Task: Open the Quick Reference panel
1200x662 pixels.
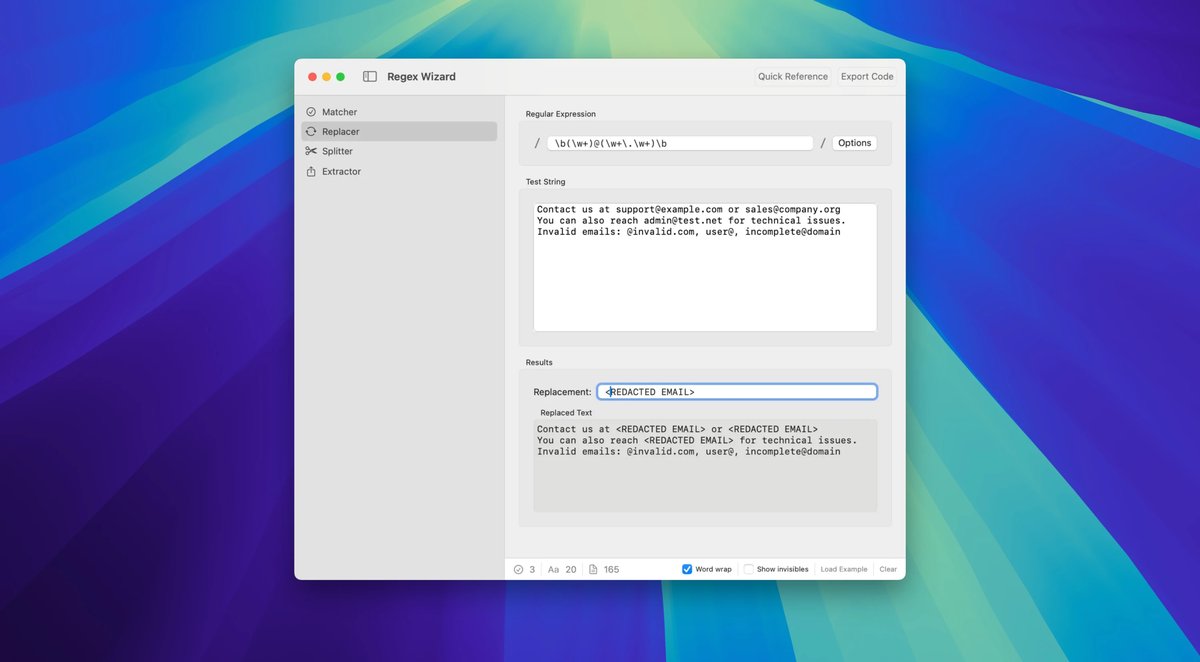Action: tap(792, 76)
